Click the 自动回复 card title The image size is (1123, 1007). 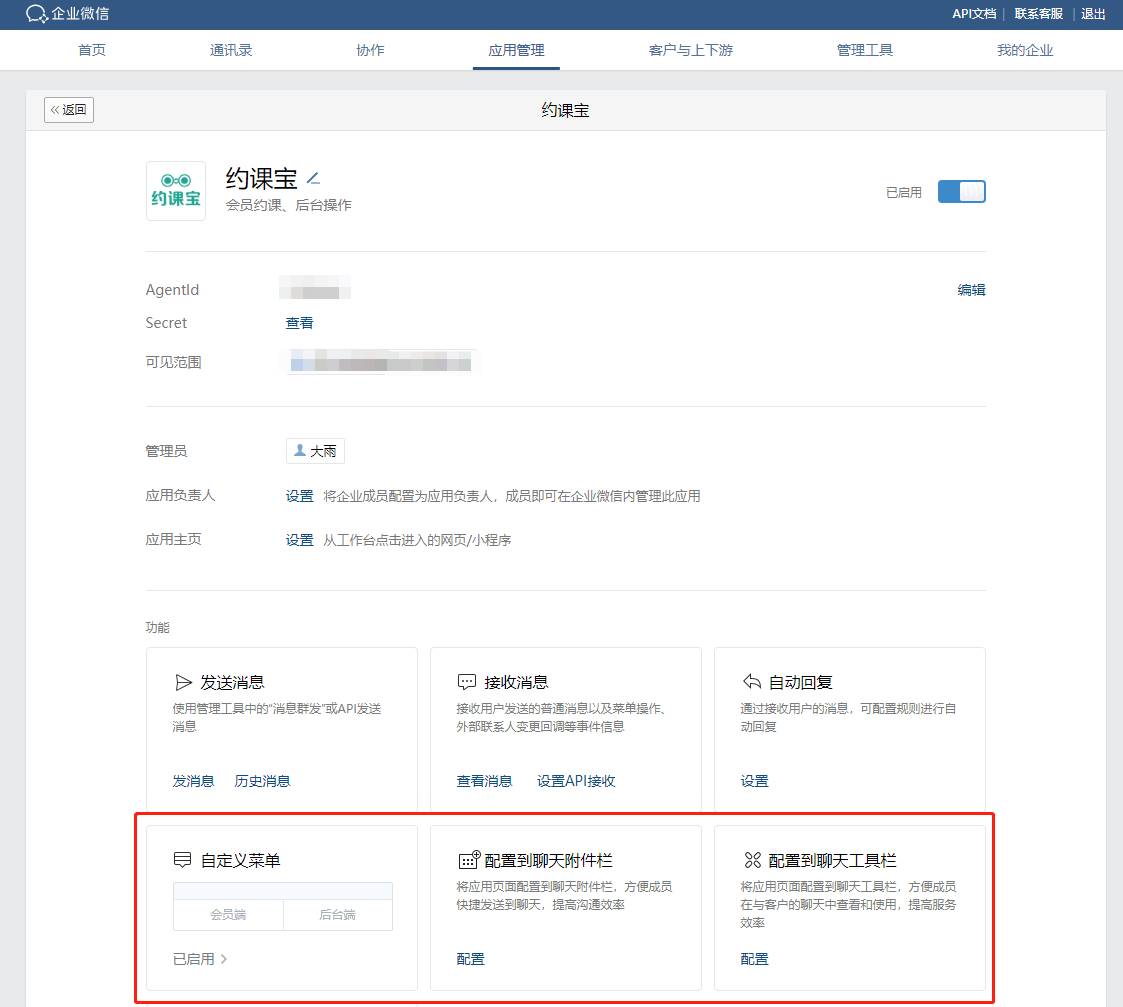tap(800, 683)
